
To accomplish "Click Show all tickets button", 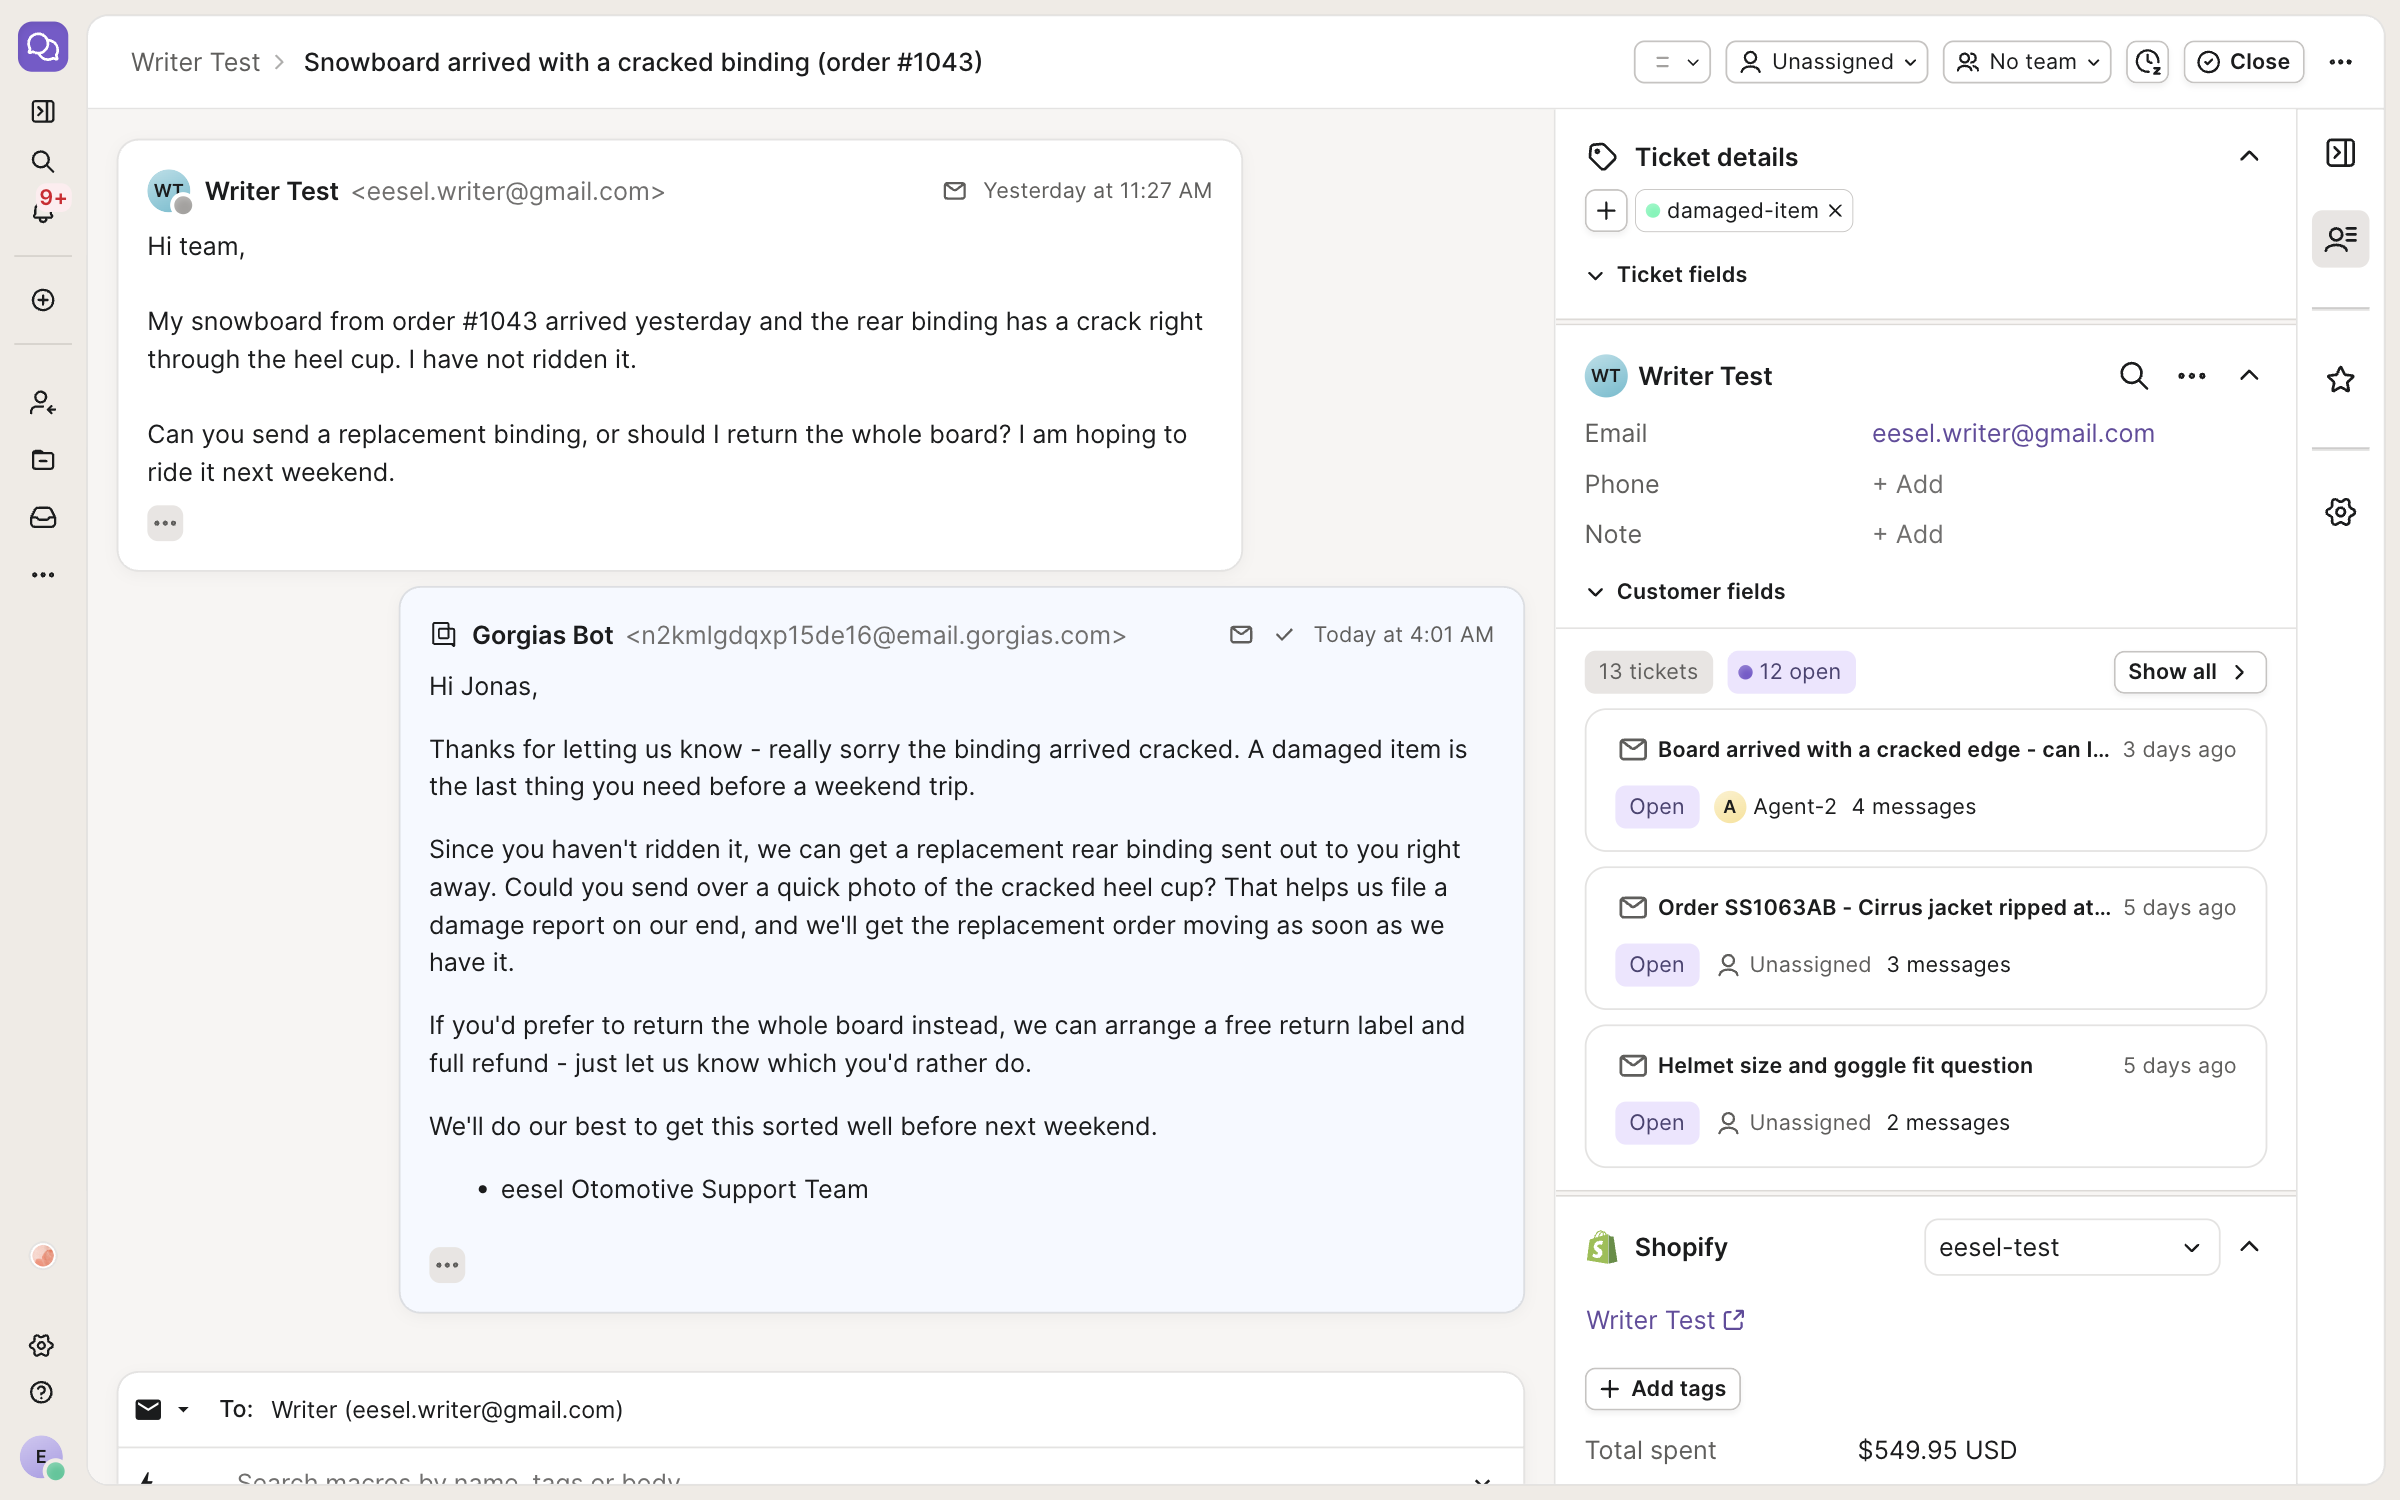I will click(2189, 672).
